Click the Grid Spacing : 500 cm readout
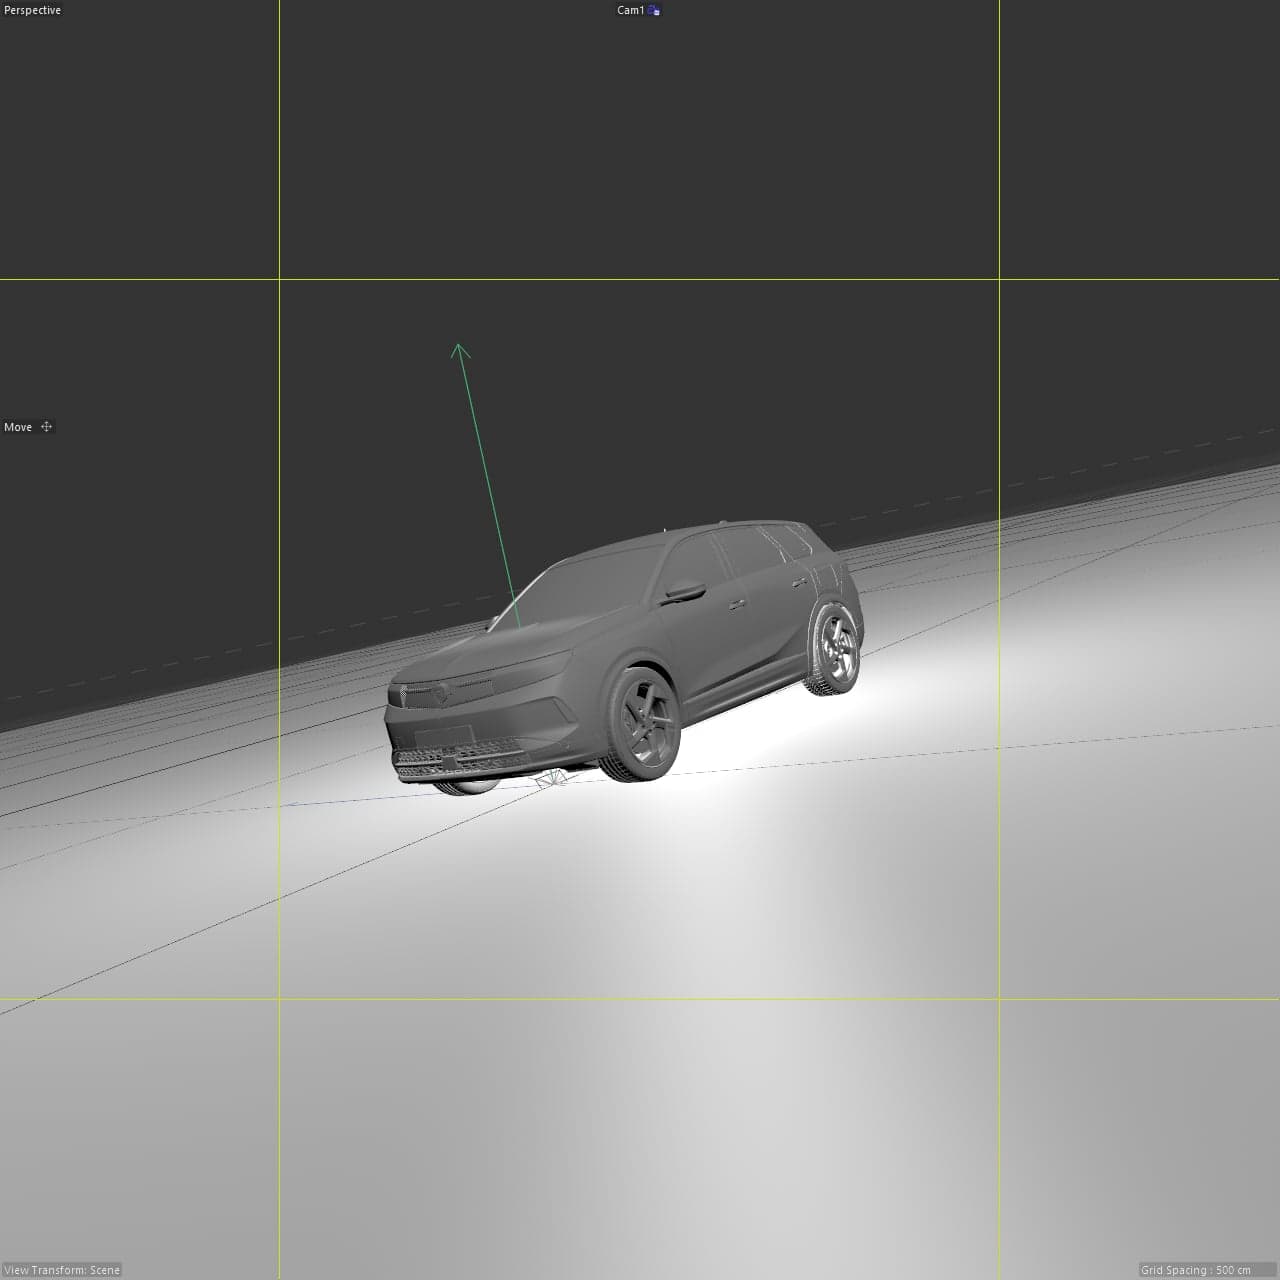Screen dimensions: 1280x1280 (1196, 1270)
